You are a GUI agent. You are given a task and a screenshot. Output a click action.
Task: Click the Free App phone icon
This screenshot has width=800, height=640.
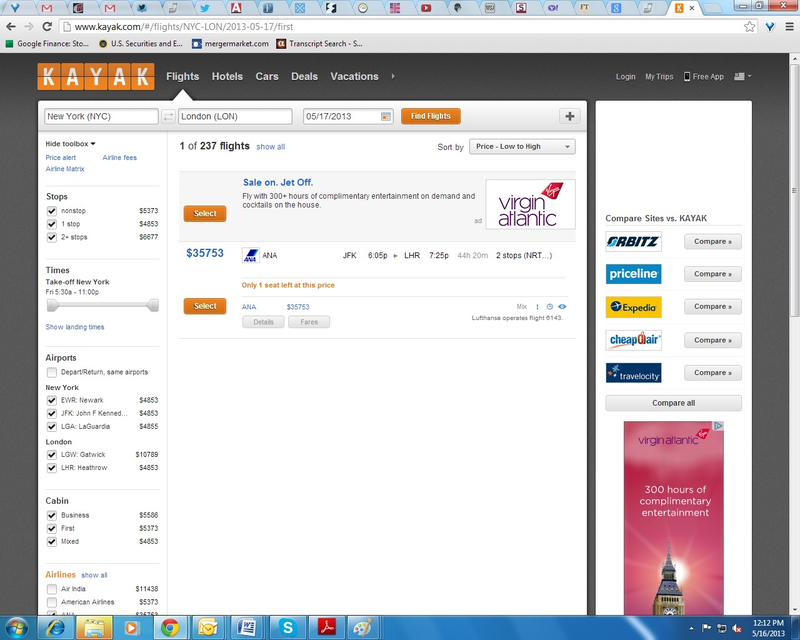click(687, 77)
